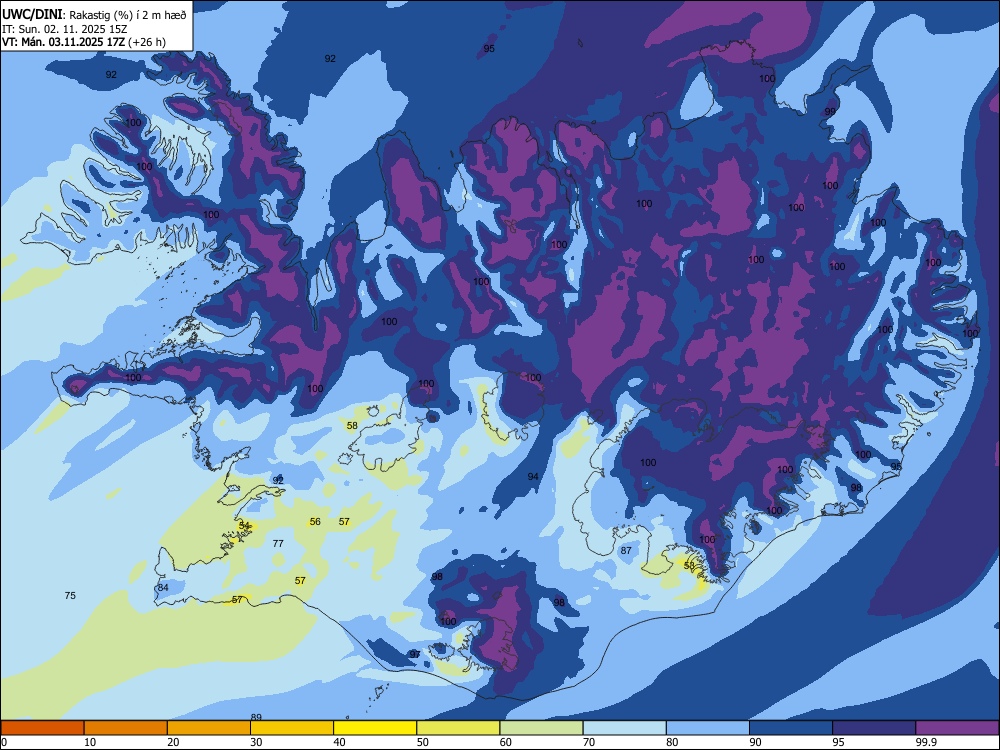Click the pale yellow 50–60 legend swatch
The width and height of the screenshot is (1000, 750).
point(458,728)
